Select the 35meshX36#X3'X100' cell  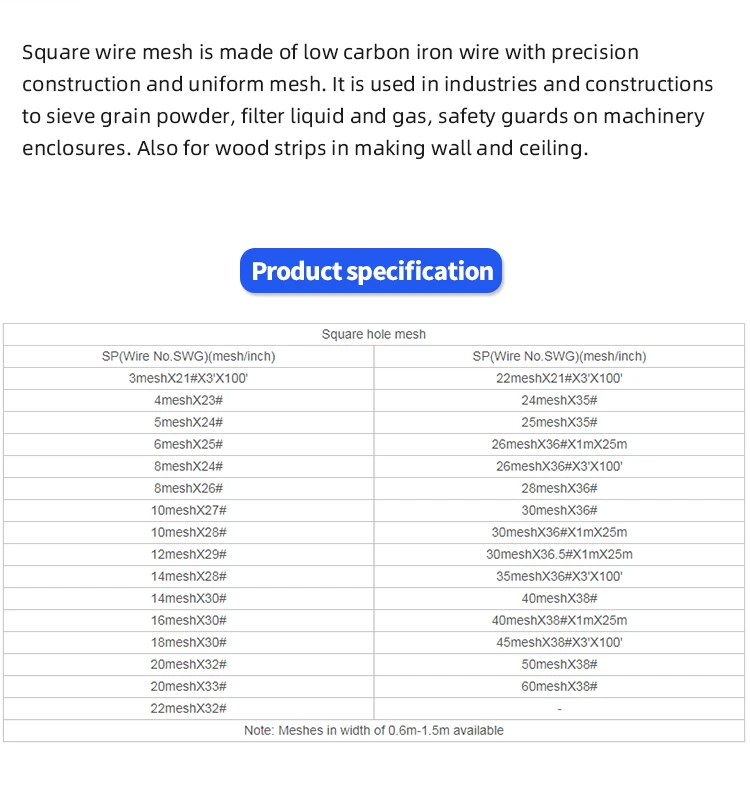(x=559, y=576)
